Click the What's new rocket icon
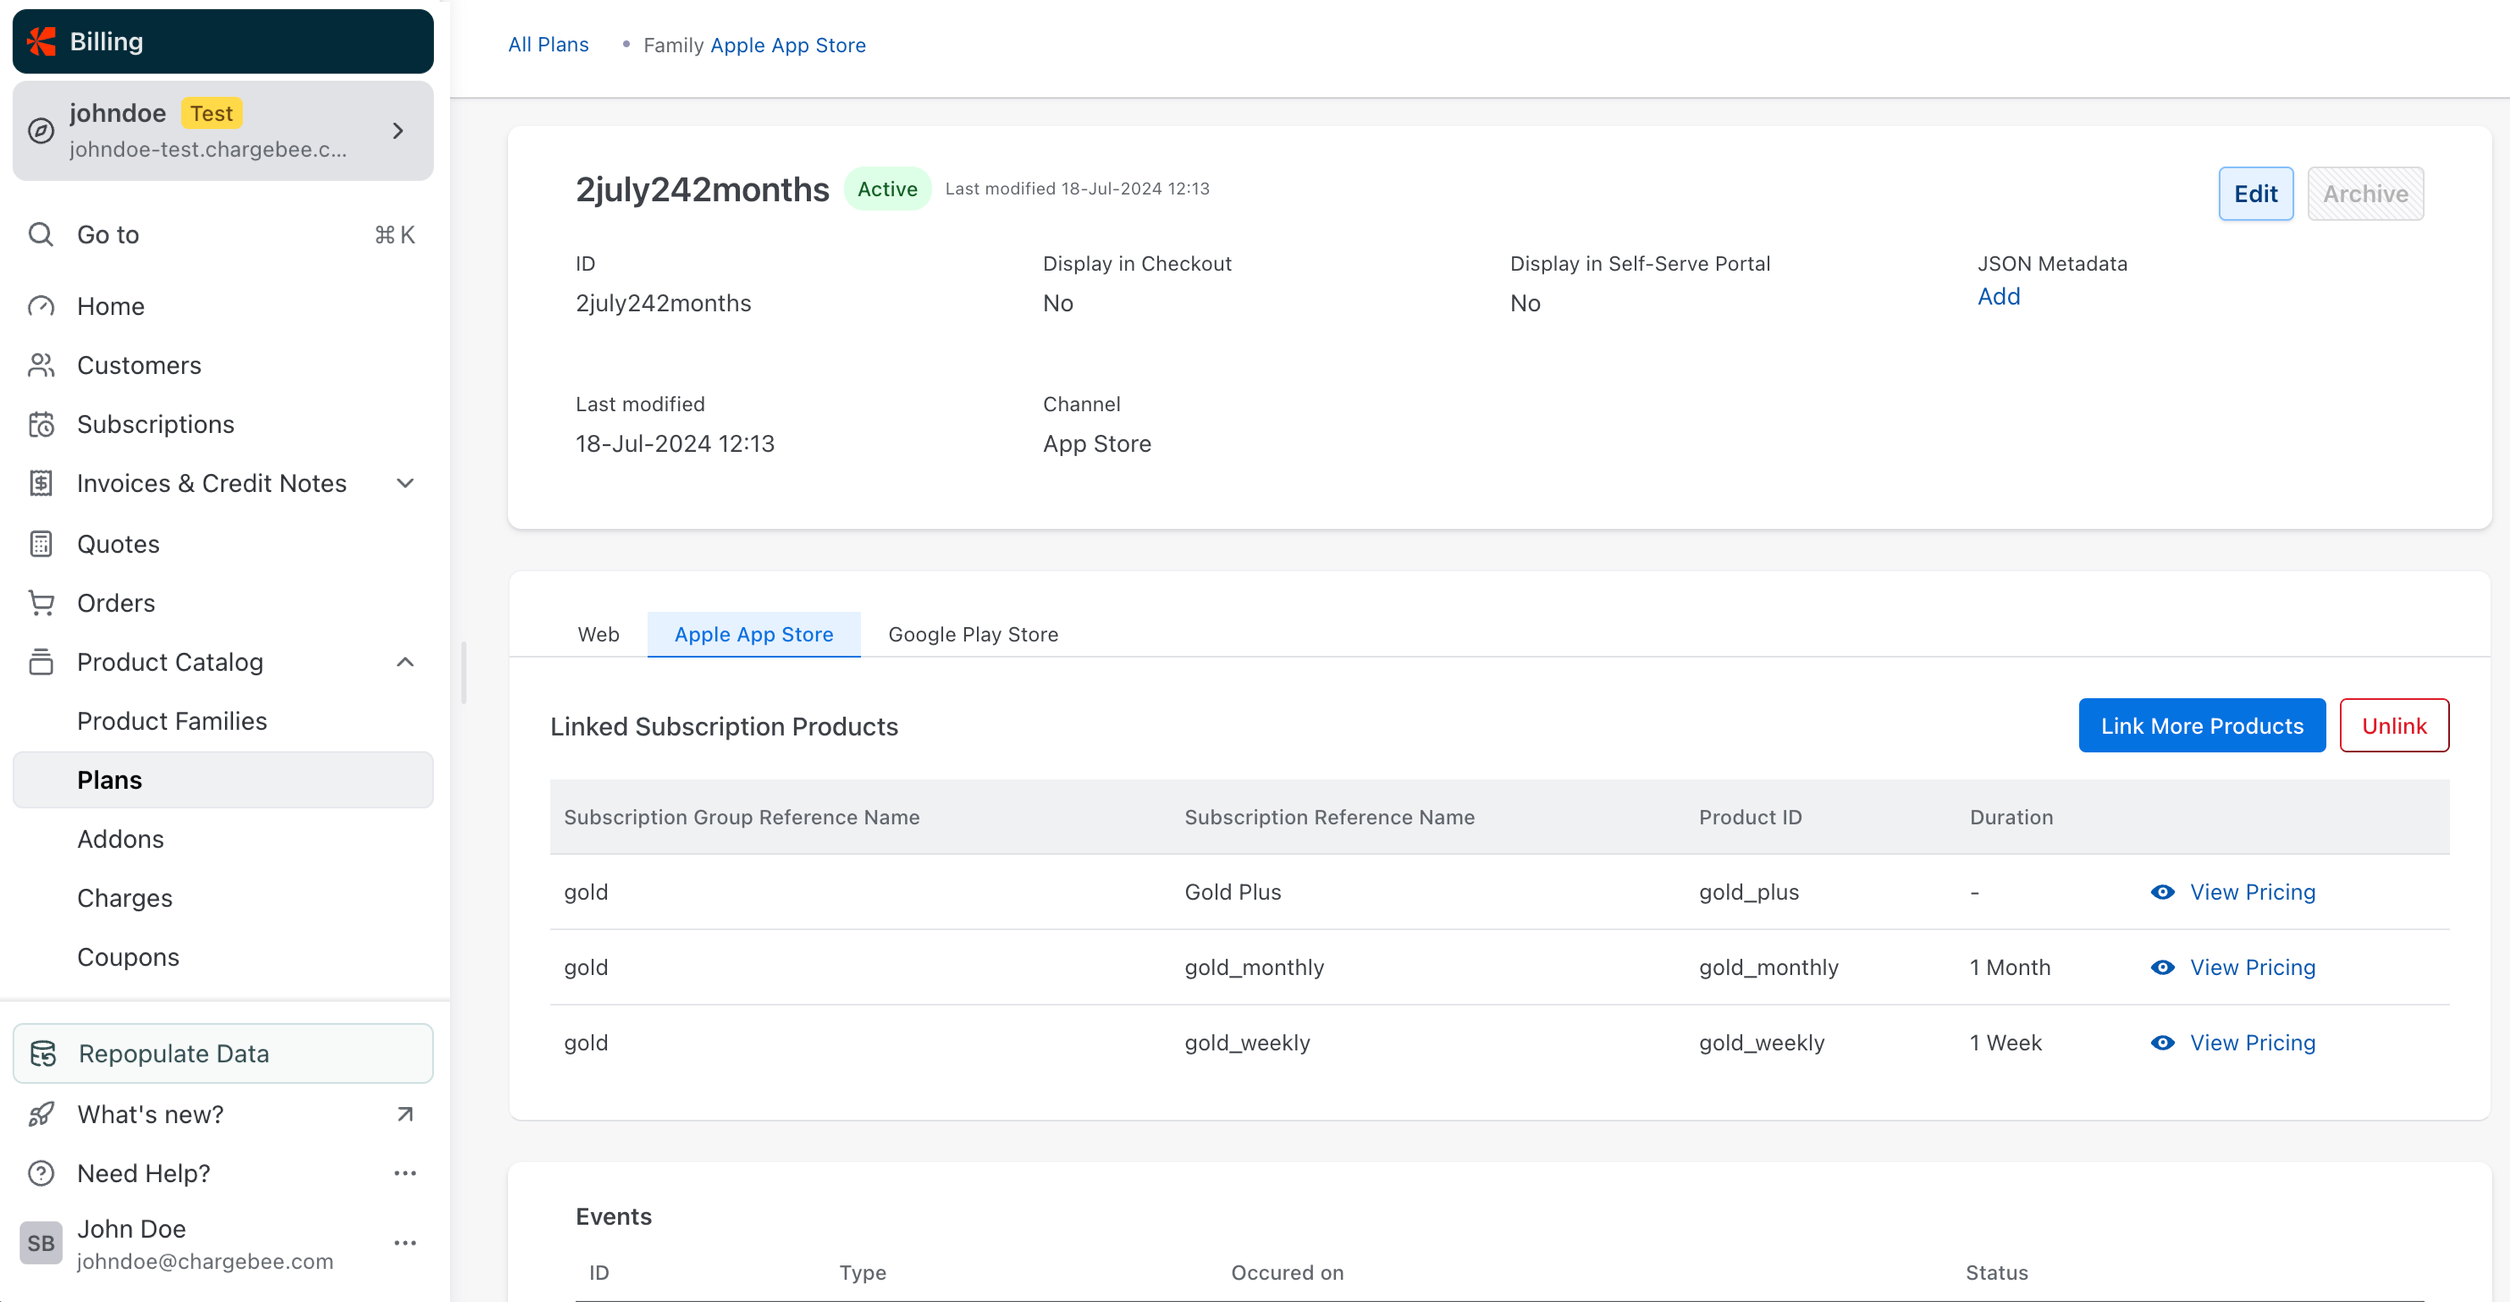The width and height of the screenshot is (2510, 1302). (41, 1114)
